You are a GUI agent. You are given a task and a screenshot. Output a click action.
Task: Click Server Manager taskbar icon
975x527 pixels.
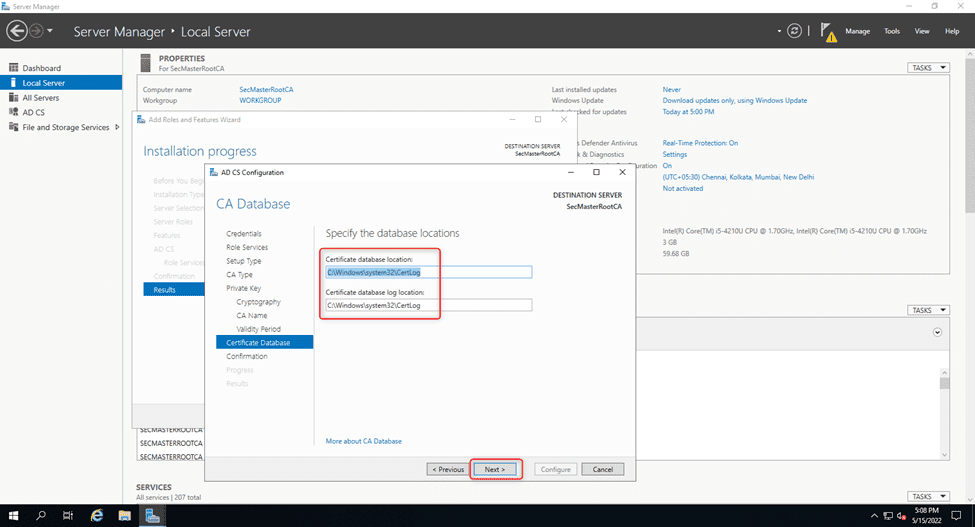click(x=152, y=516)
